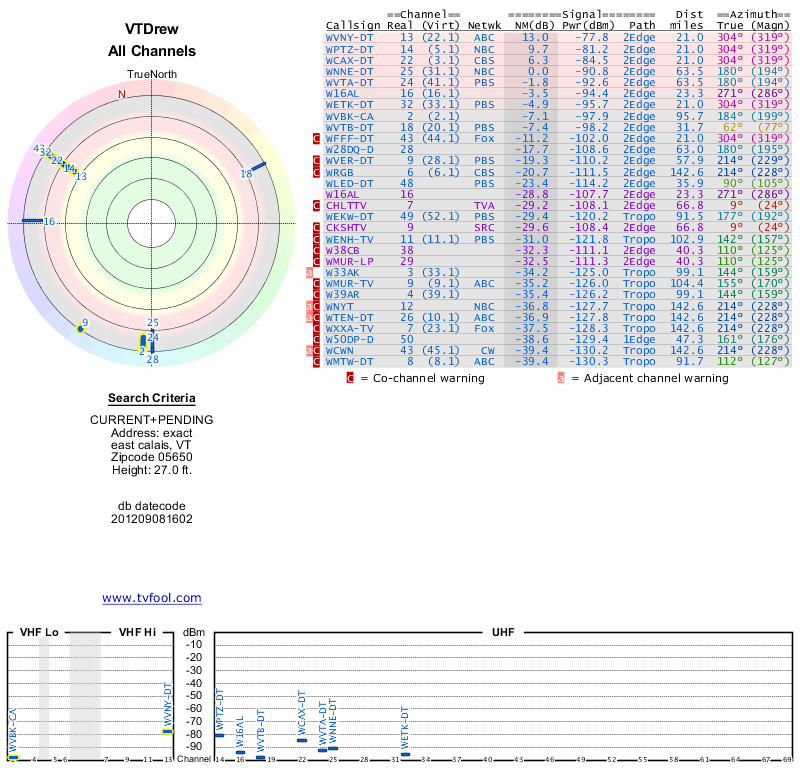Click the co-channel warning icon beside WFFF-DT
The height and width of the screenshot is (768, 800).
[x=316, y=137]
